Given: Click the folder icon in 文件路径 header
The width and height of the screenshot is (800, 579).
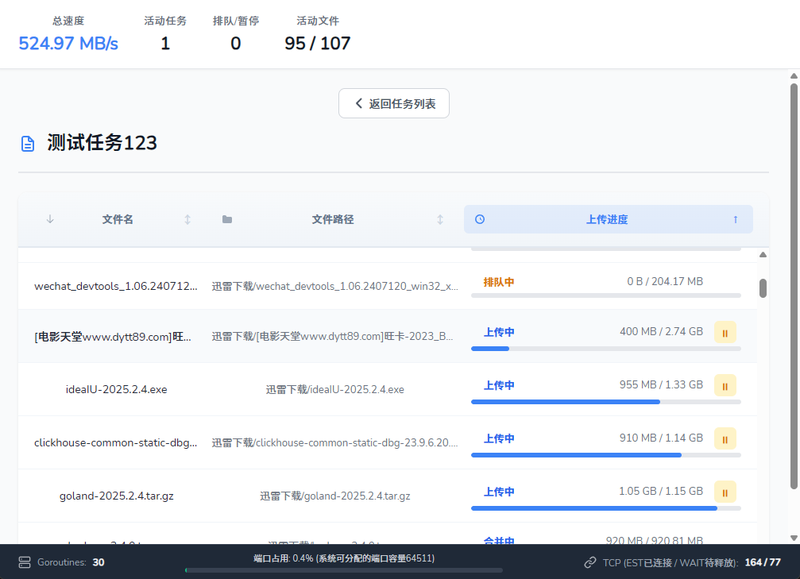Looking at the screenshot, I should coord(227,219).
